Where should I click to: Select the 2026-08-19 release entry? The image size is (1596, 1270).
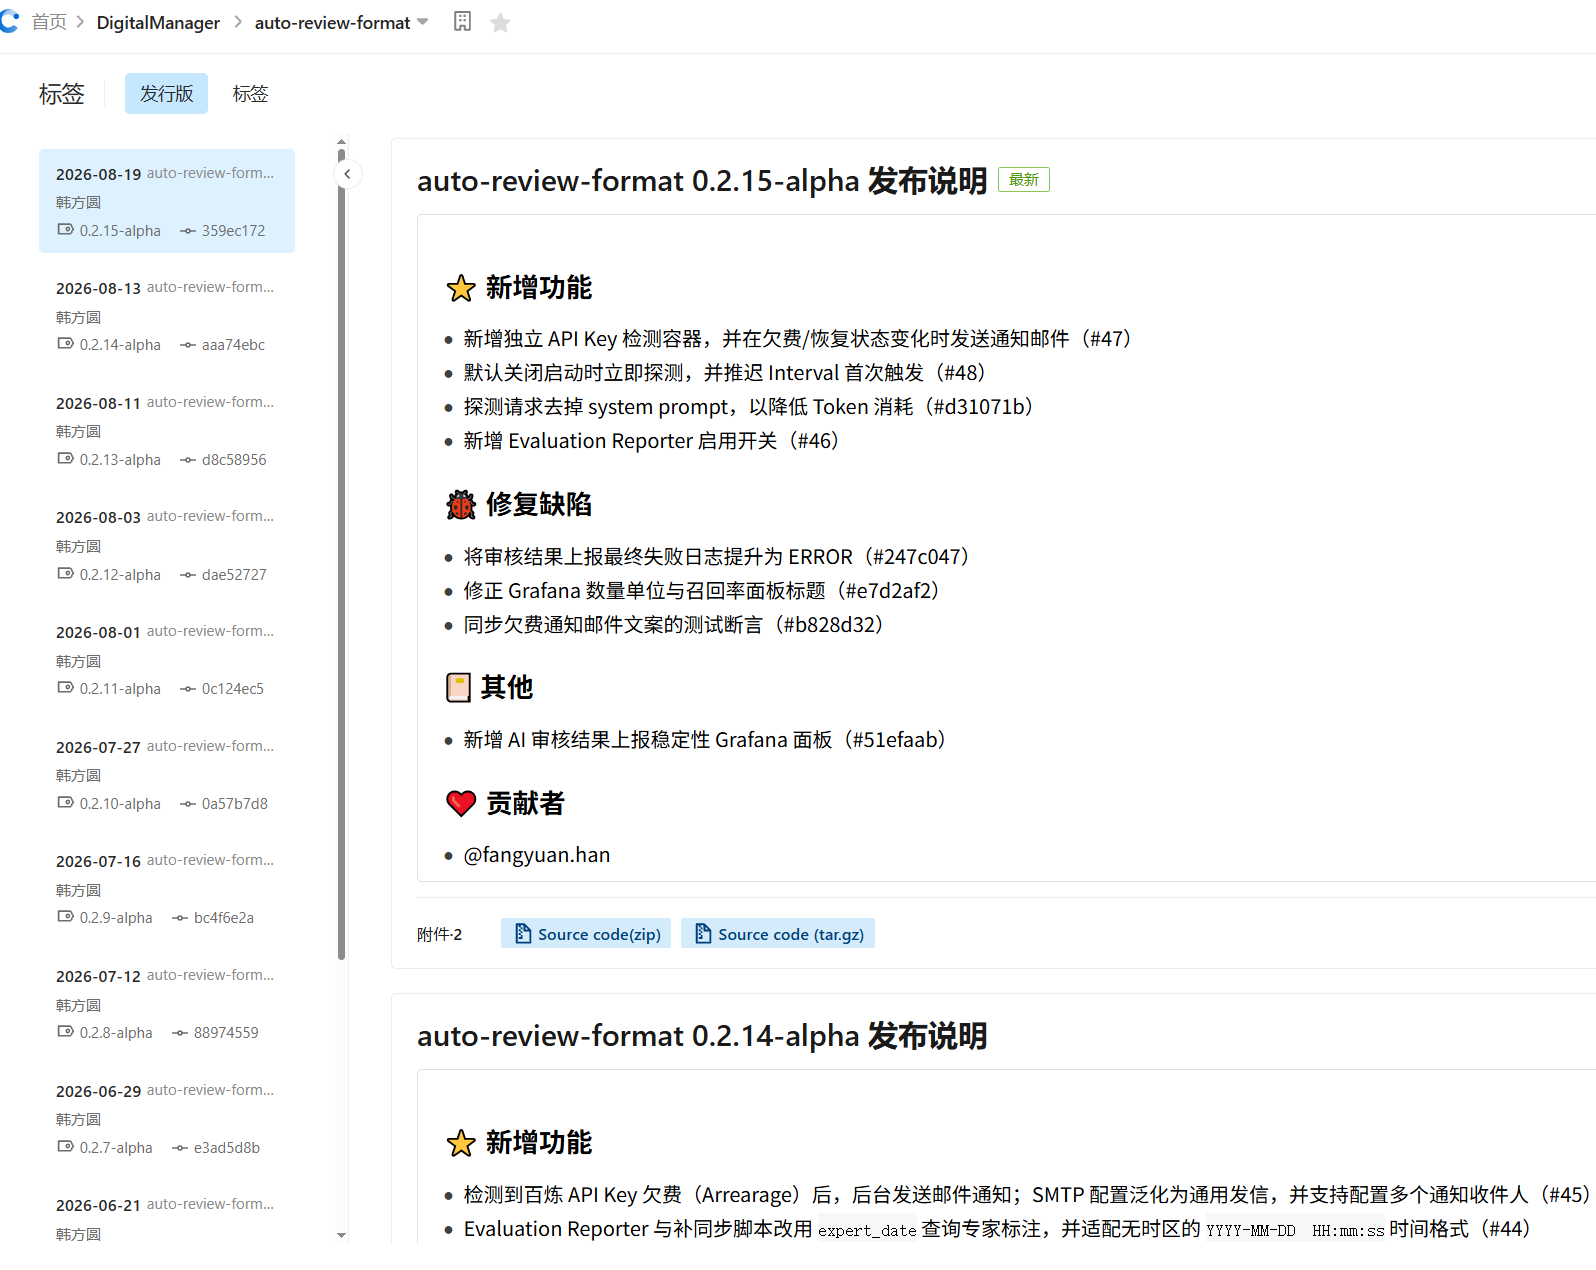coord(167,201)
